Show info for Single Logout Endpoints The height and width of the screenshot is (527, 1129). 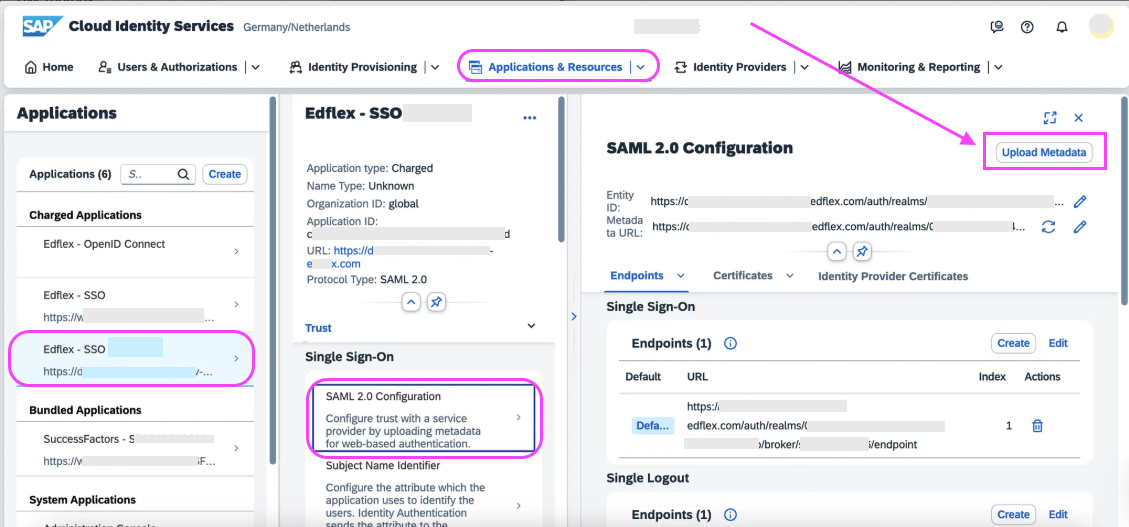tap(730, 514)
